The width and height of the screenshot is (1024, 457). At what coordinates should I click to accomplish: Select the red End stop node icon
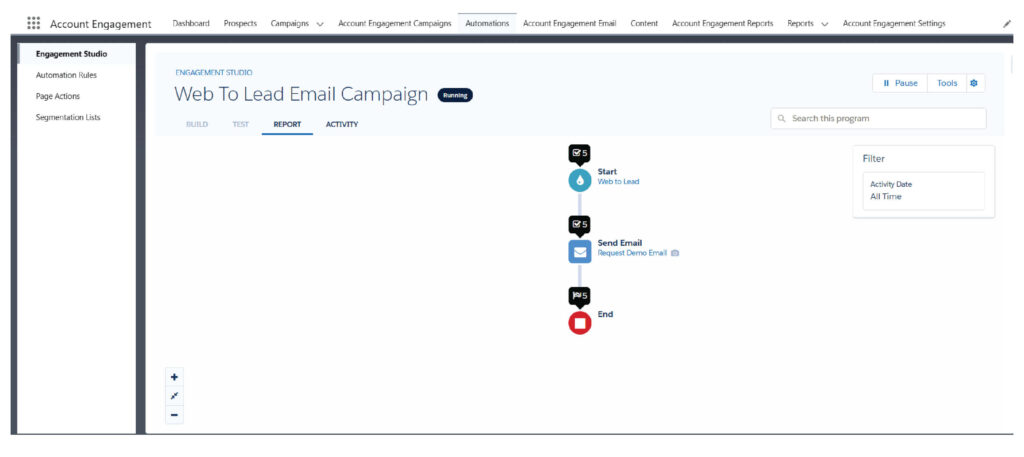(x=579, y=323)
